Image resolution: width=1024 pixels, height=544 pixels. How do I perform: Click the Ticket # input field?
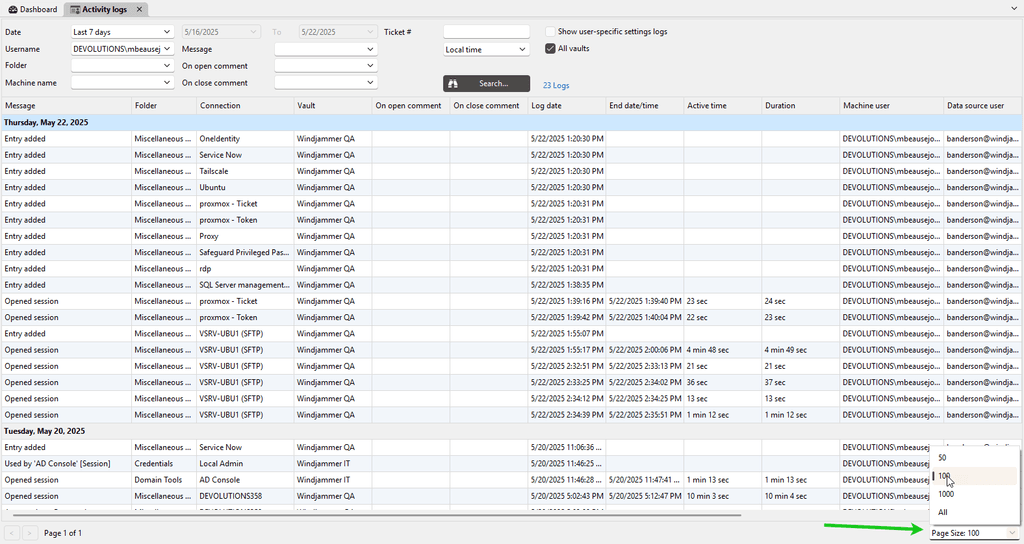click(486, 32)
